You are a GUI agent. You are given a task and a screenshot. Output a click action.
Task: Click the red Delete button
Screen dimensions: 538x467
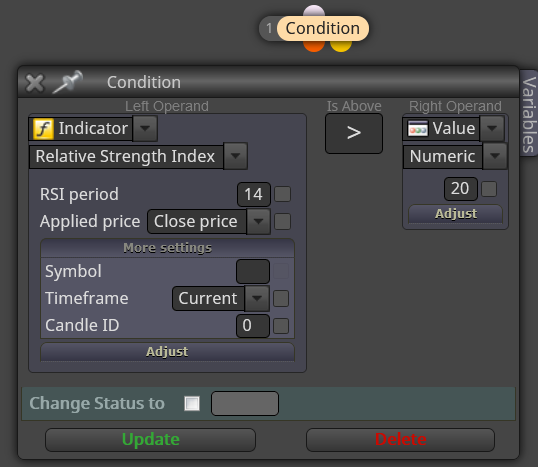400,440
